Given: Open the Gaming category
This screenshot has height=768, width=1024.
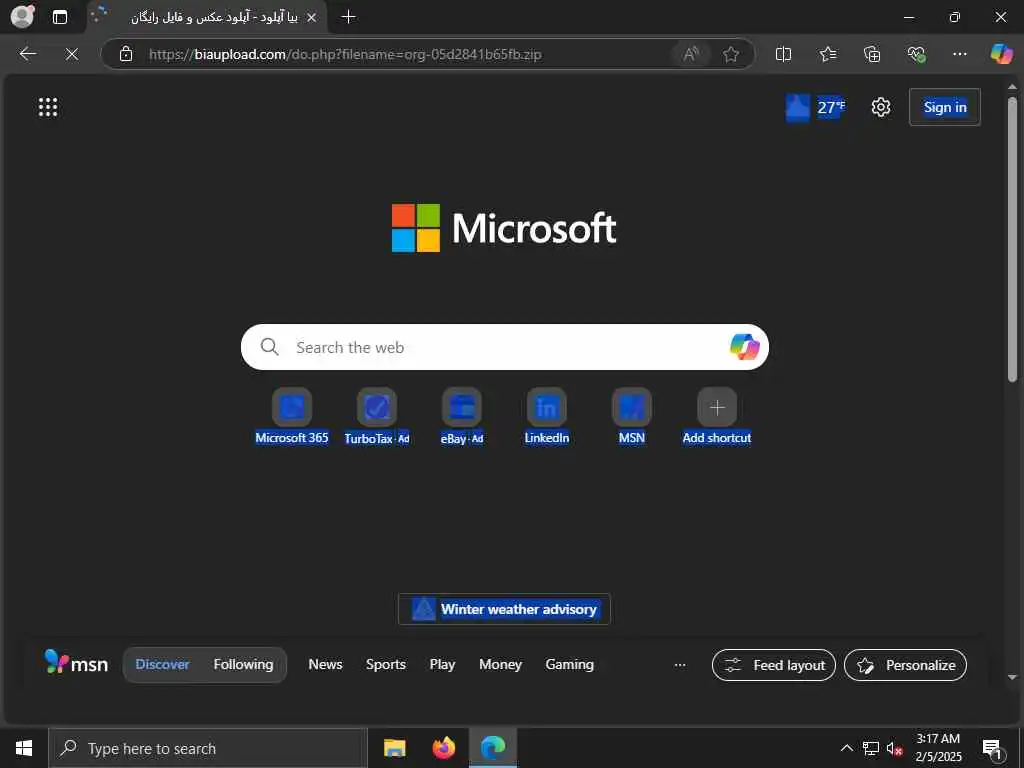Looking at the screenshot, I should click(569, 665).
